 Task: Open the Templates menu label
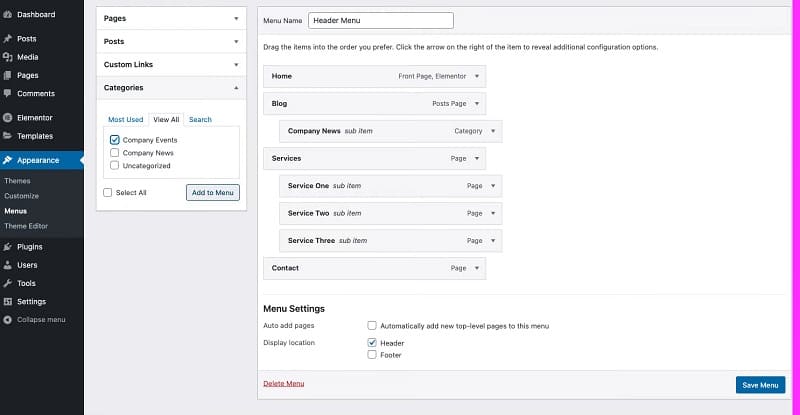tap(35, 136)
